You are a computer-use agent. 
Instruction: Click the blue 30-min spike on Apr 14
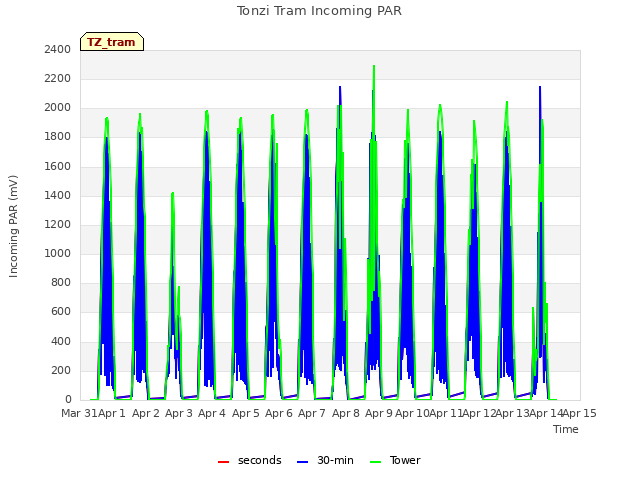pos(540,88)
